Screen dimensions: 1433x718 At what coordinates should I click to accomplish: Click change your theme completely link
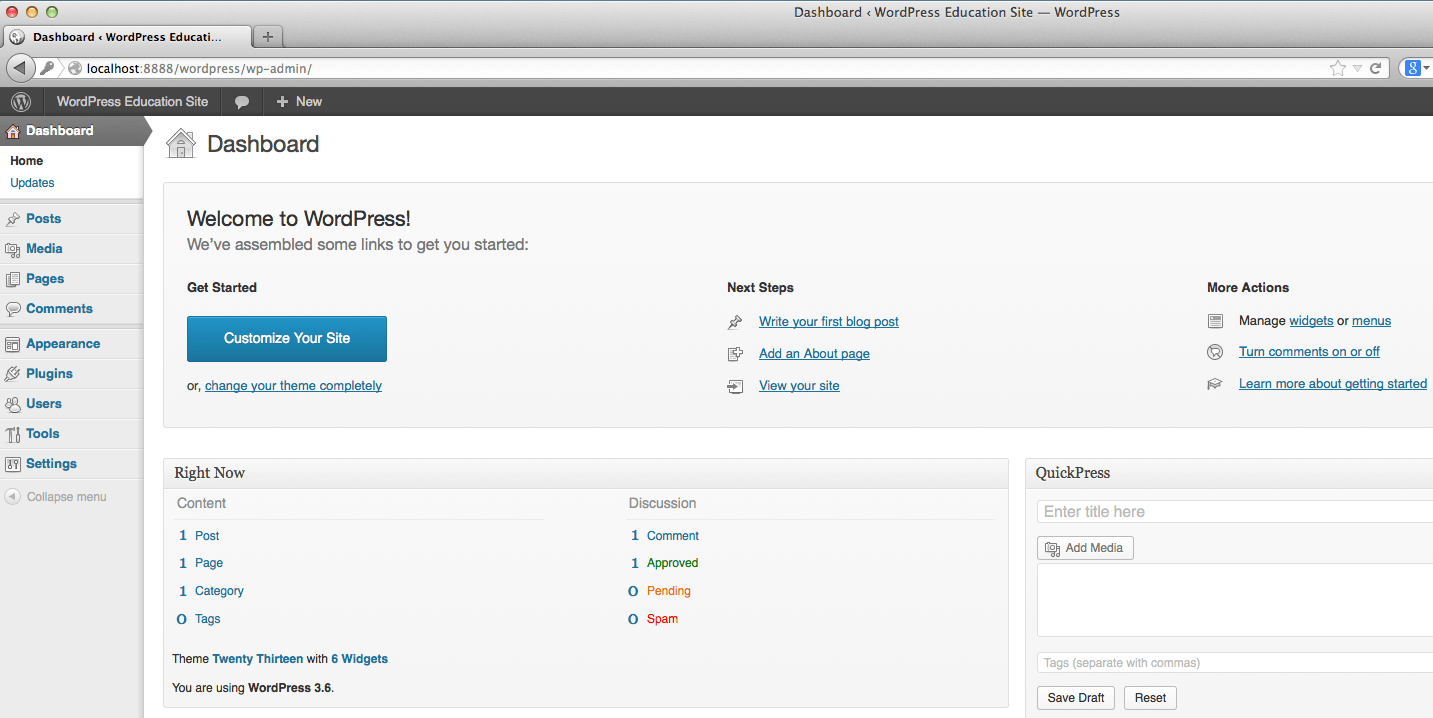[x=293, y=386]
